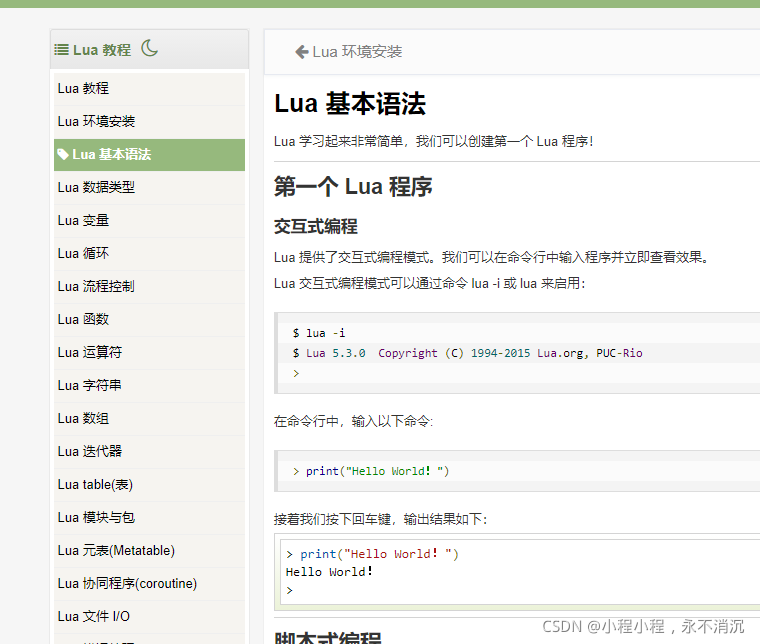This screenshot has width=760, height=644.
Task: Click the paragraph Lua 提供了交互式编程模式
Action: point(492,257)
